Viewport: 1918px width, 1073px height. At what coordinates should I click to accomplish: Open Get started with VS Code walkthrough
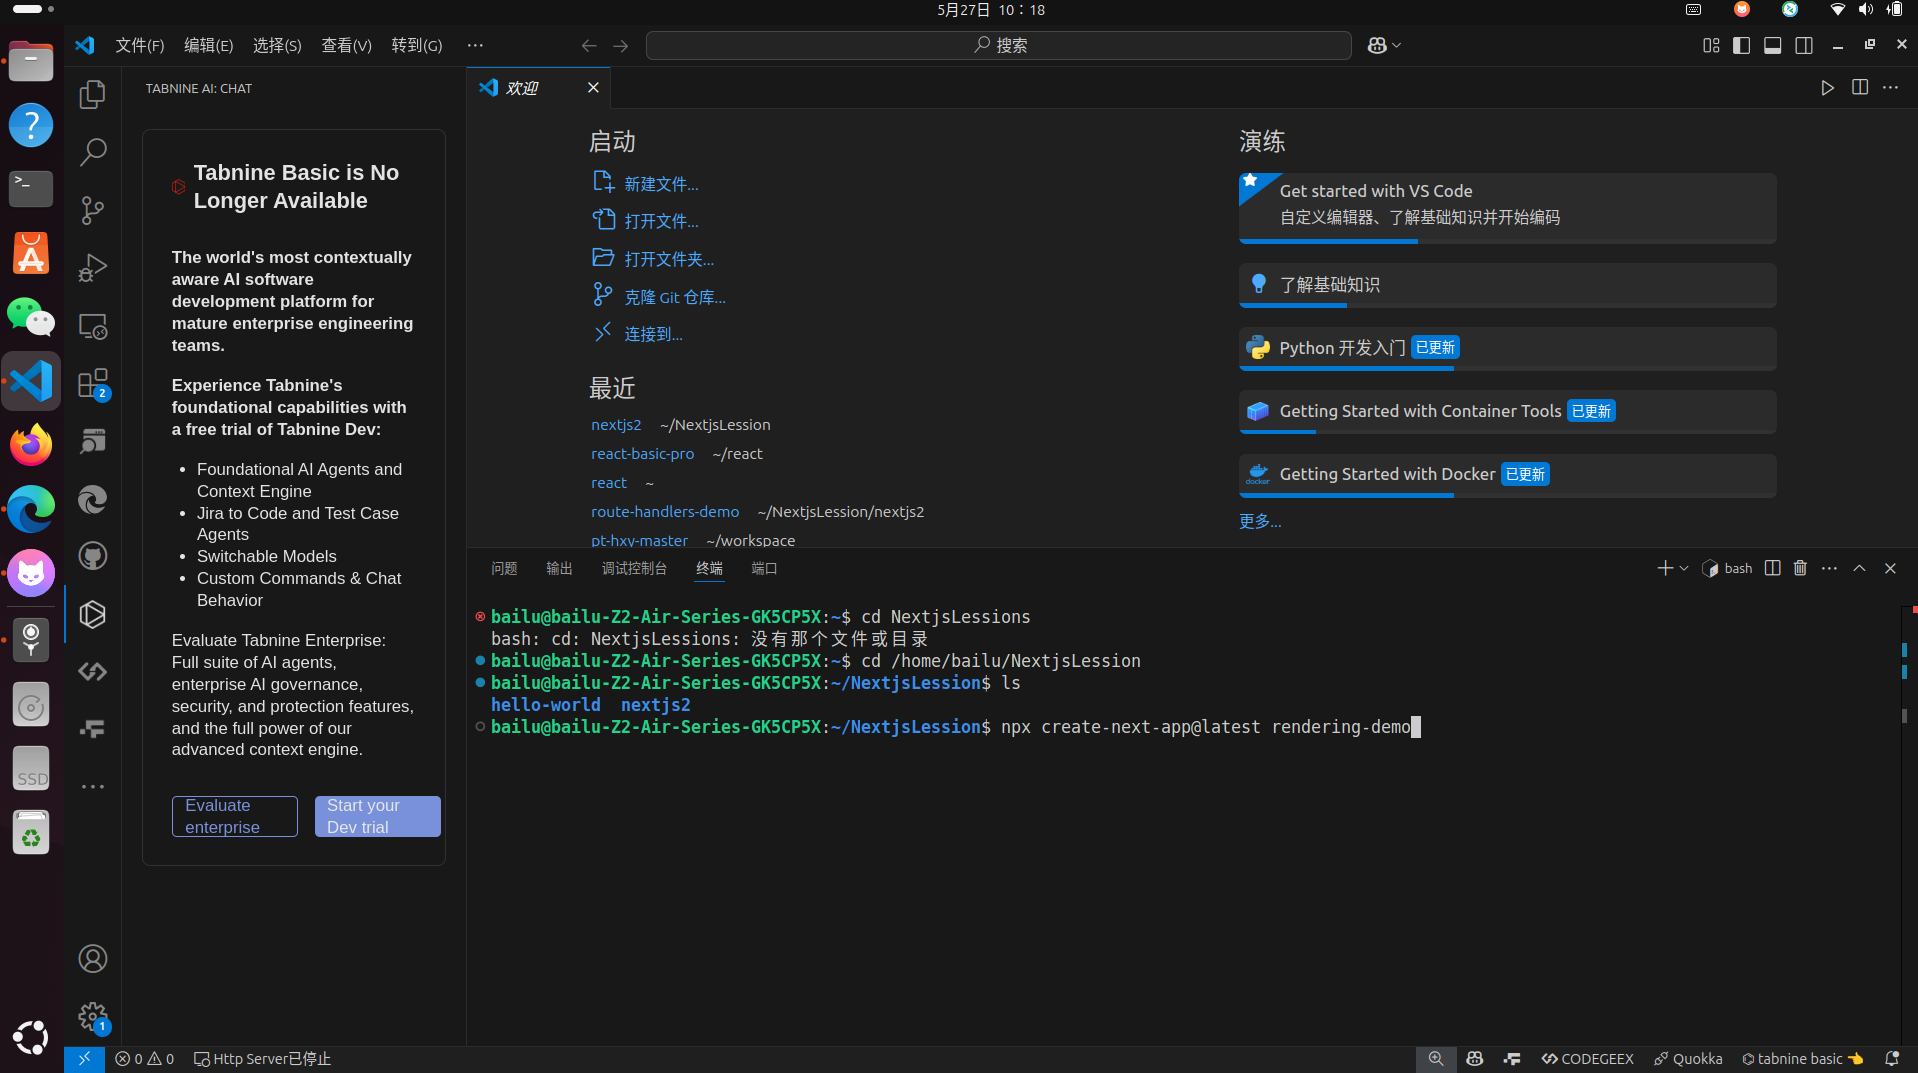coord(1507,208)
